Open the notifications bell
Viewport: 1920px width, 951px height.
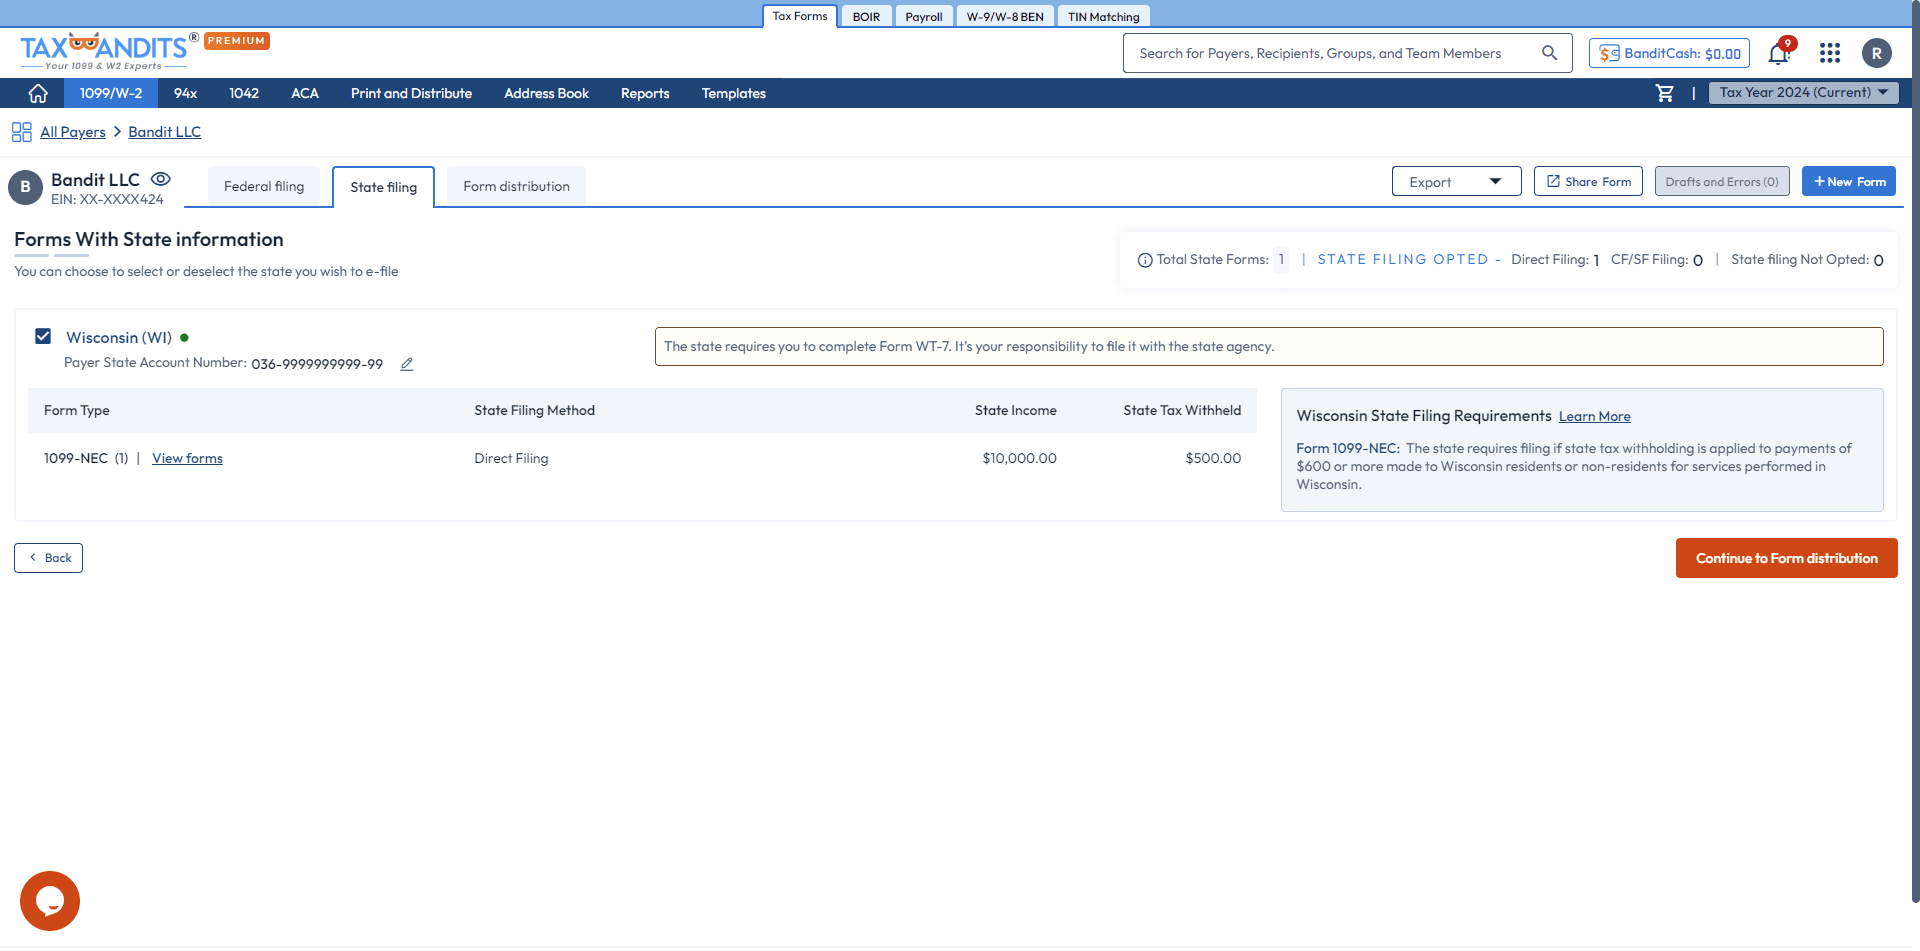tap(1779, 53)
